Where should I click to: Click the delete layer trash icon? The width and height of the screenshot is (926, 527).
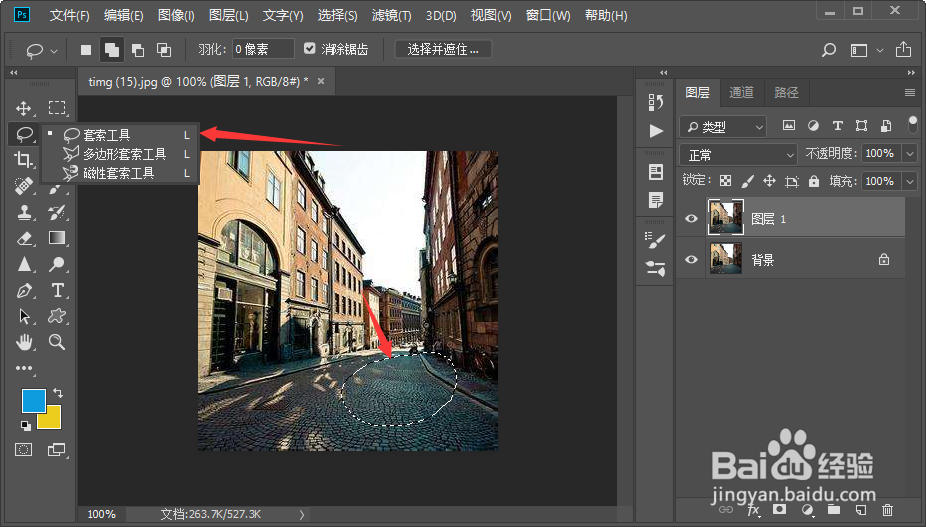887,509
